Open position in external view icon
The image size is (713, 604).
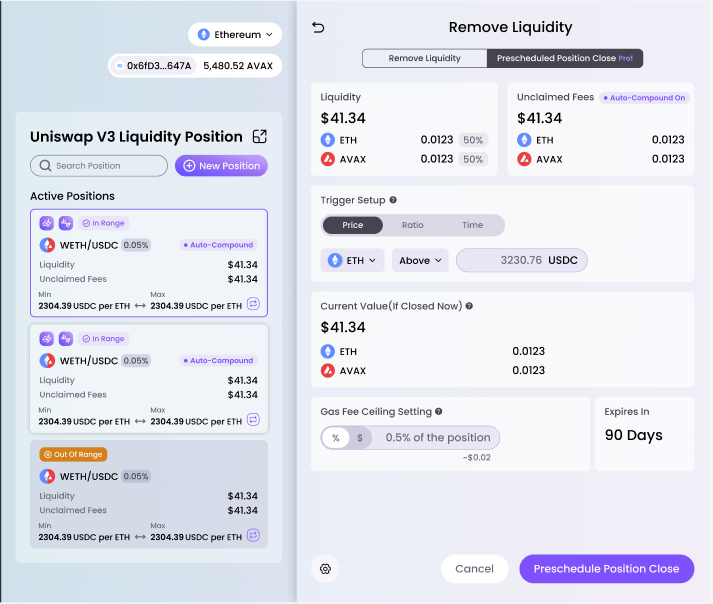point(259,137)
